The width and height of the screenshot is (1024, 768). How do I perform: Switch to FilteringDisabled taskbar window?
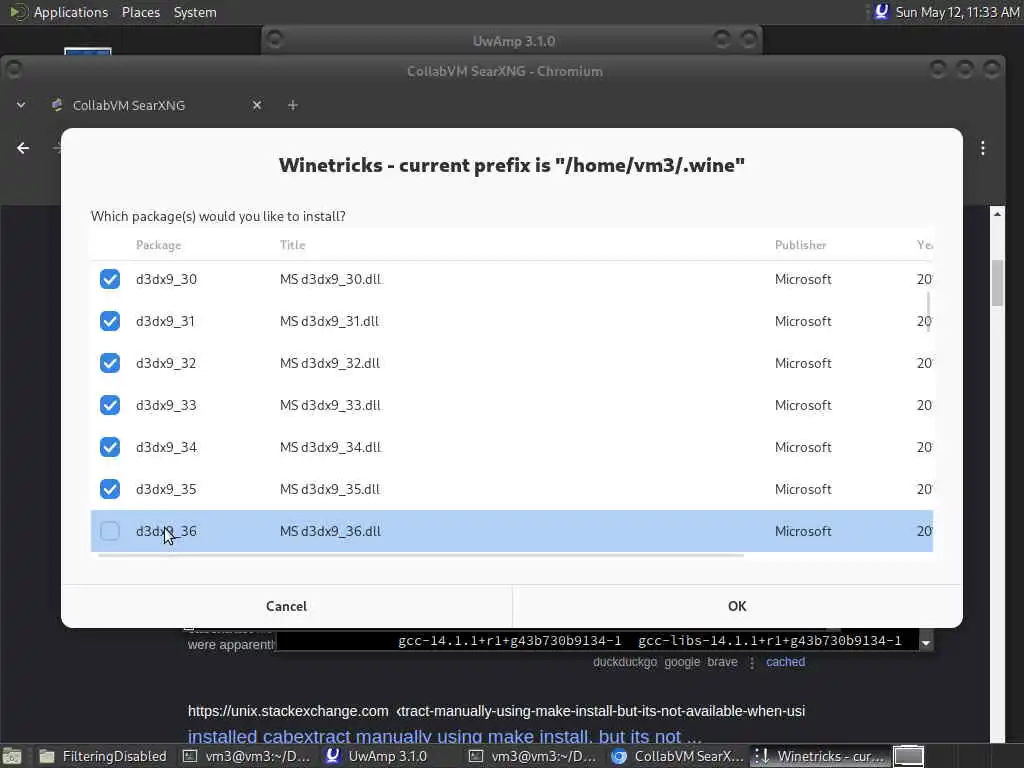click(x=103, y=756)
